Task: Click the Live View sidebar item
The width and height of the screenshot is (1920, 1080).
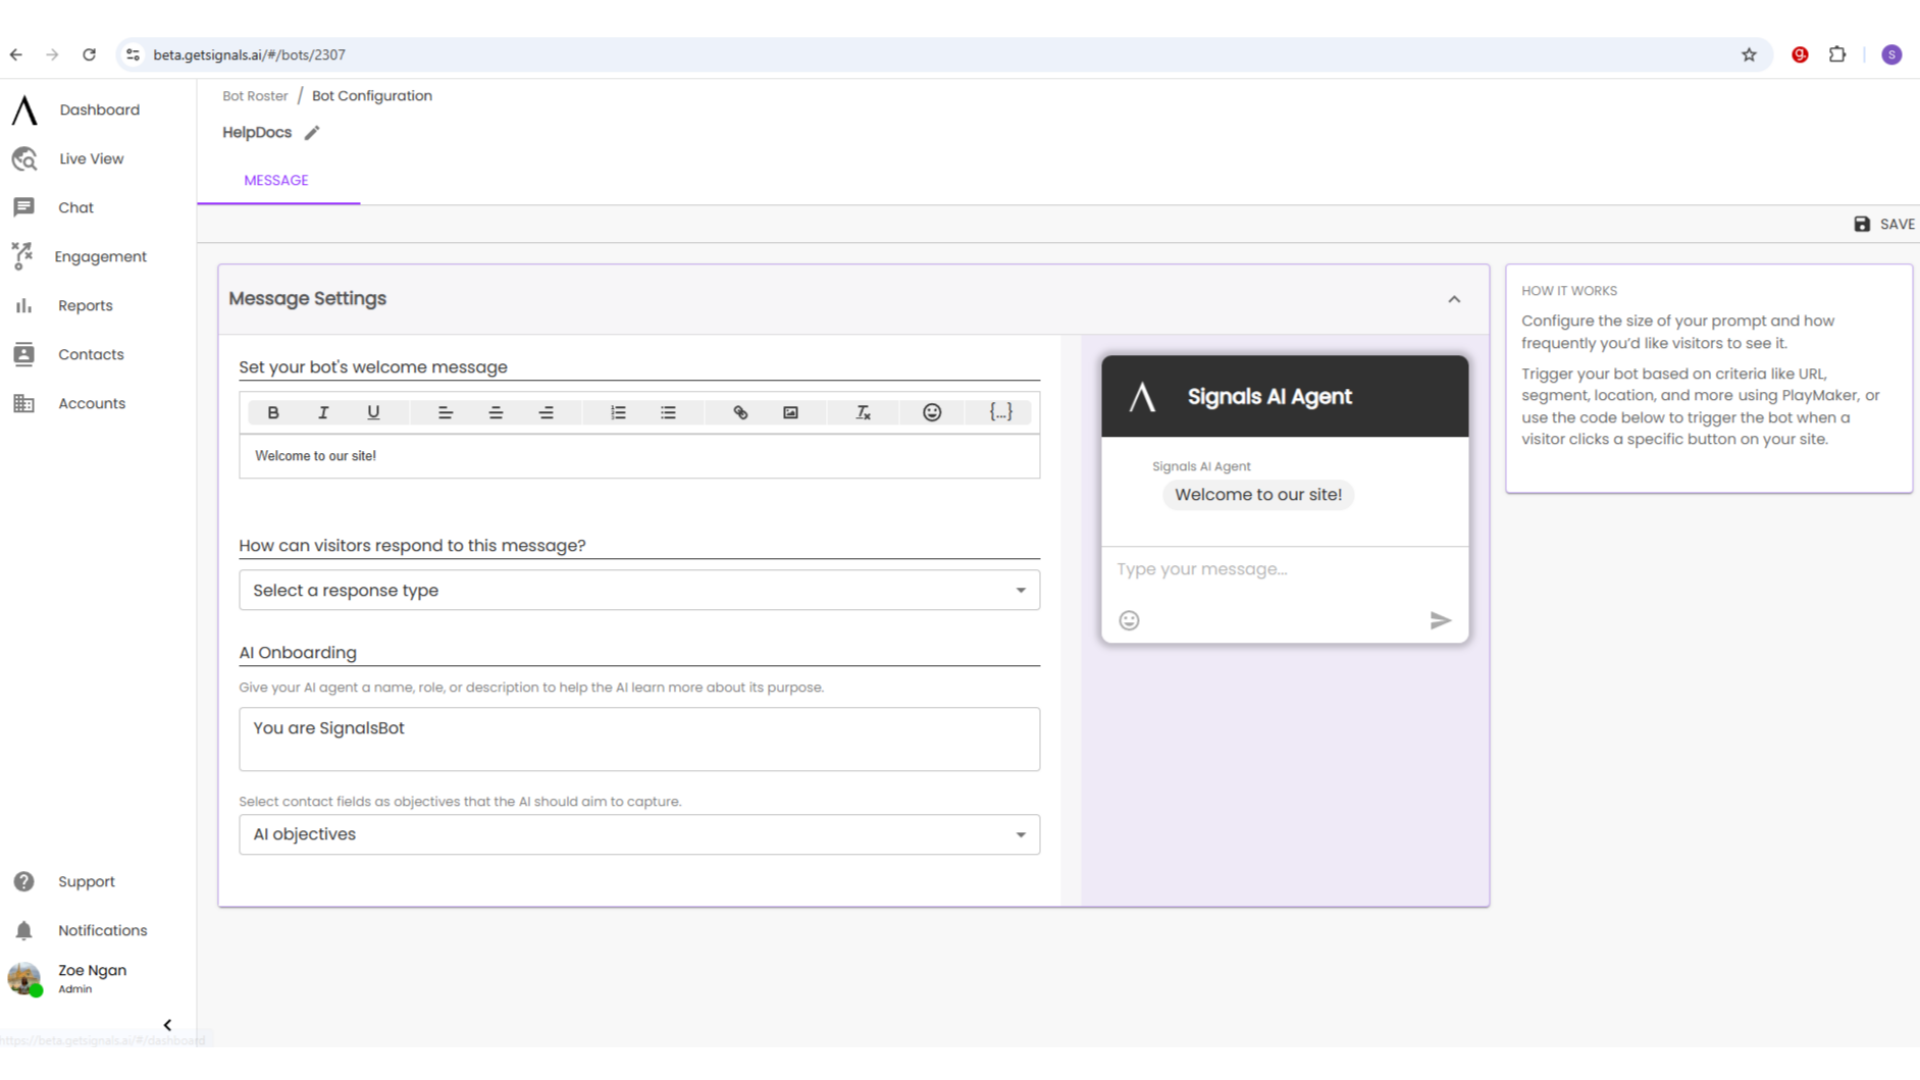Action: click(x=92, y=158)
